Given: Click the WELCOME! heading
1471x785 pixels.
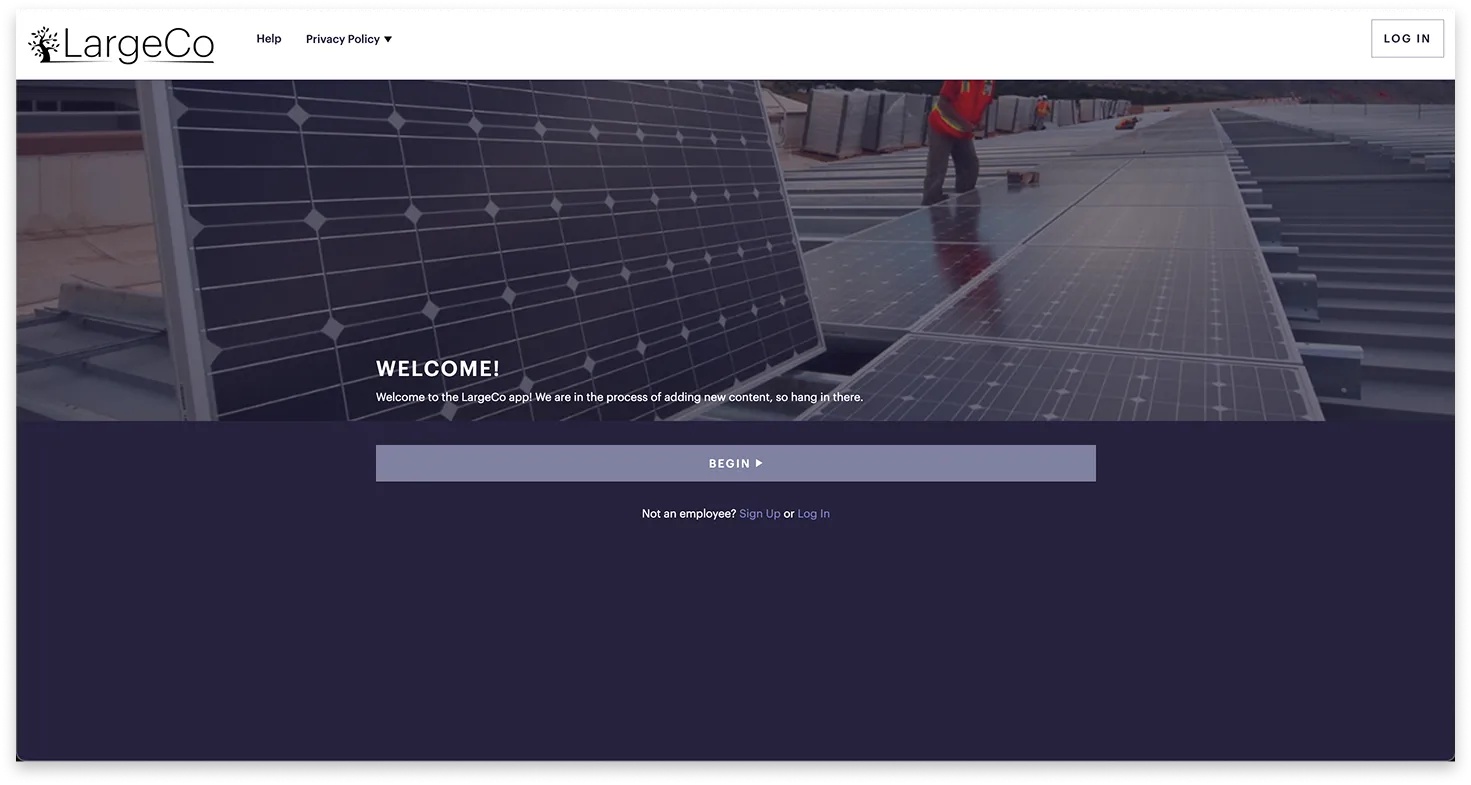Looking at the screenshot, I should click(x=438, y=369).
